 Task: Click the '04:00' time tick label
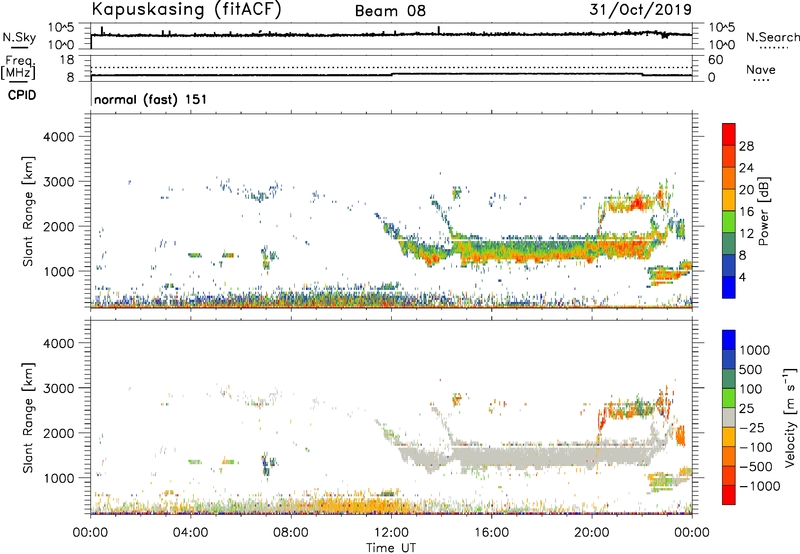(x=191, y=533)
